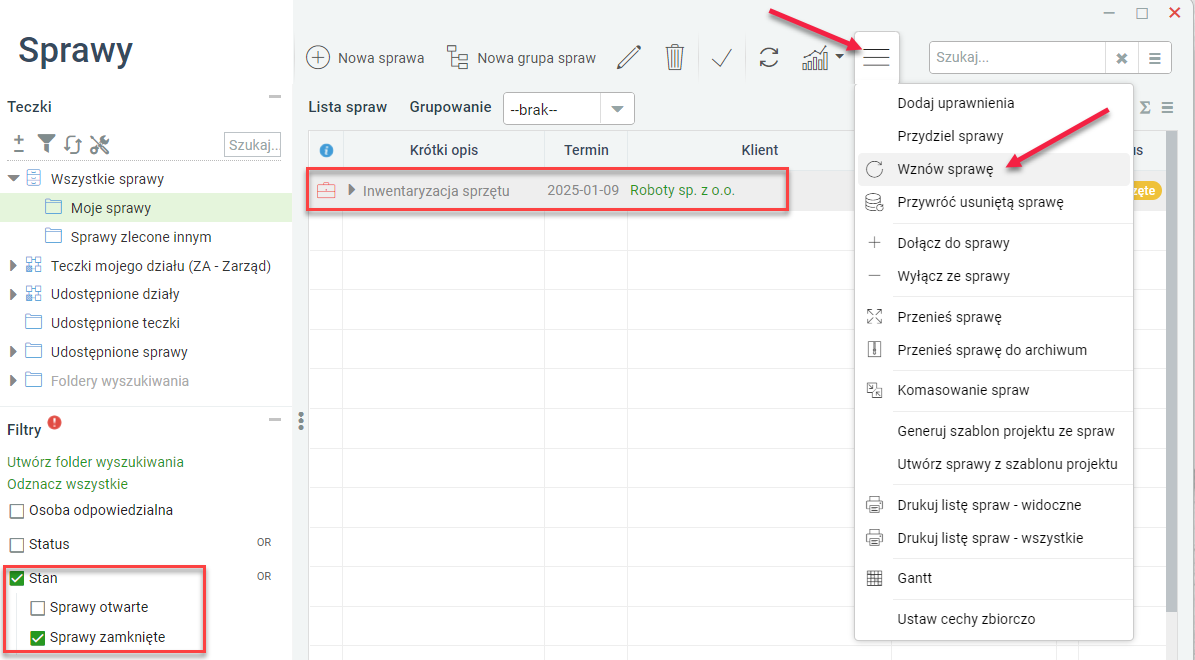The height and width of the screenshot is (660, 1195).
Task: Click the Utwórz folder wyszukiwania link
Action: click(x=95, y=462)
